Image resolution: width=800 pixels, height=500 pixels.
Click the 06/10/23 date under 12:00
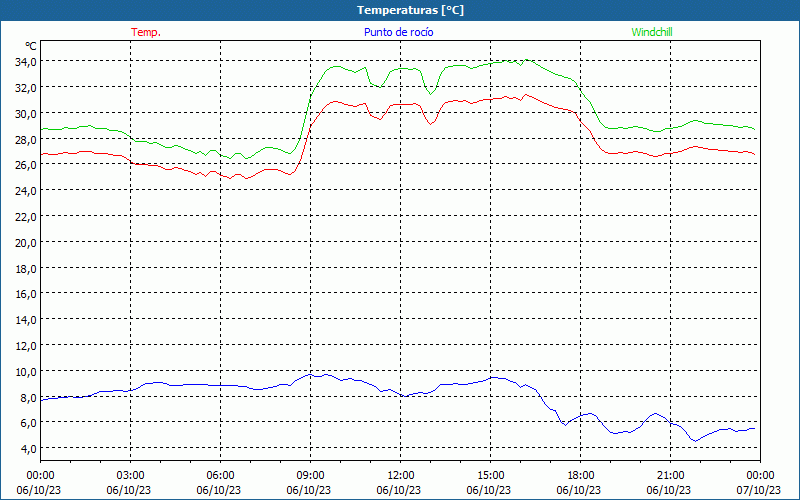[x=399, y=490]
